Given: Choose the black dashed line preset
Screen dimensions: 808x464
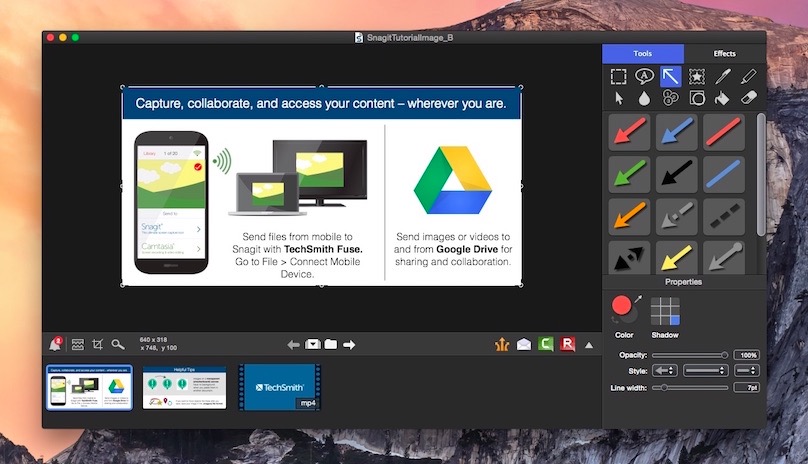Looking at the screenshot, I should coord(723,217).
